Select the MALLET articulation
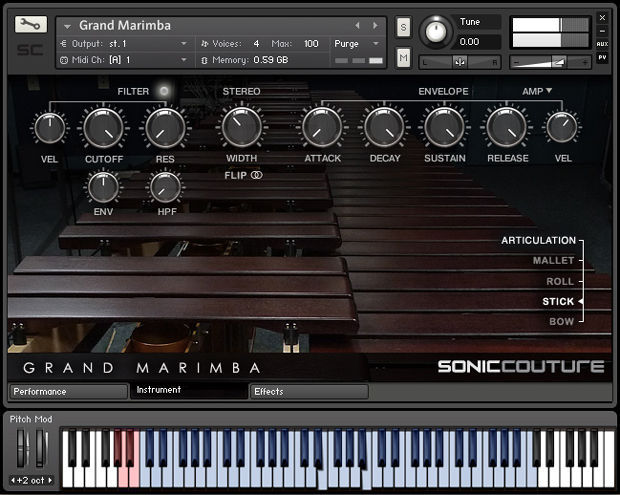This screenshot has width=620, height=495. [x=553, y=261]
